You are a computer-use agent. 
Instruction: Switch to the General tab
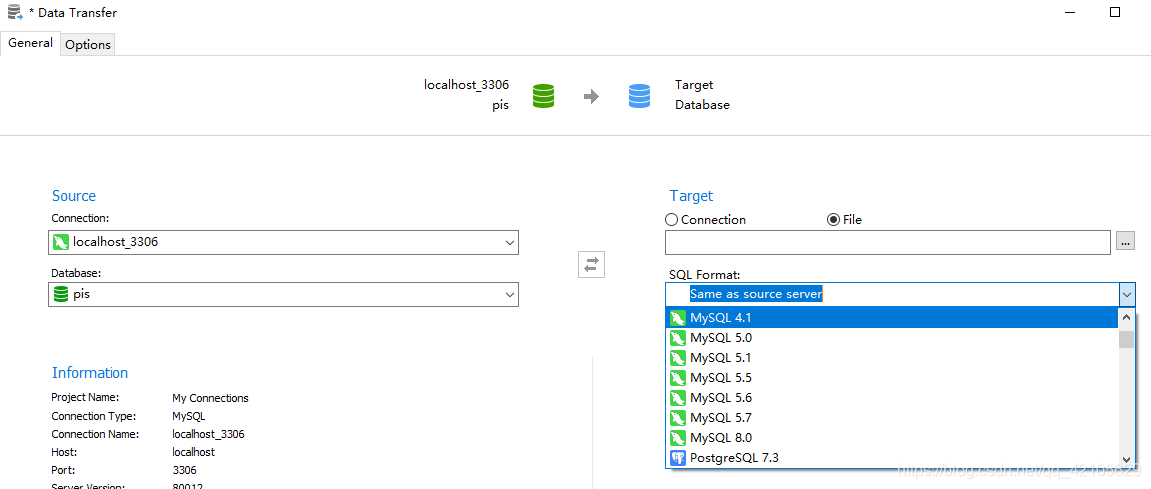[x=30, y=43]
